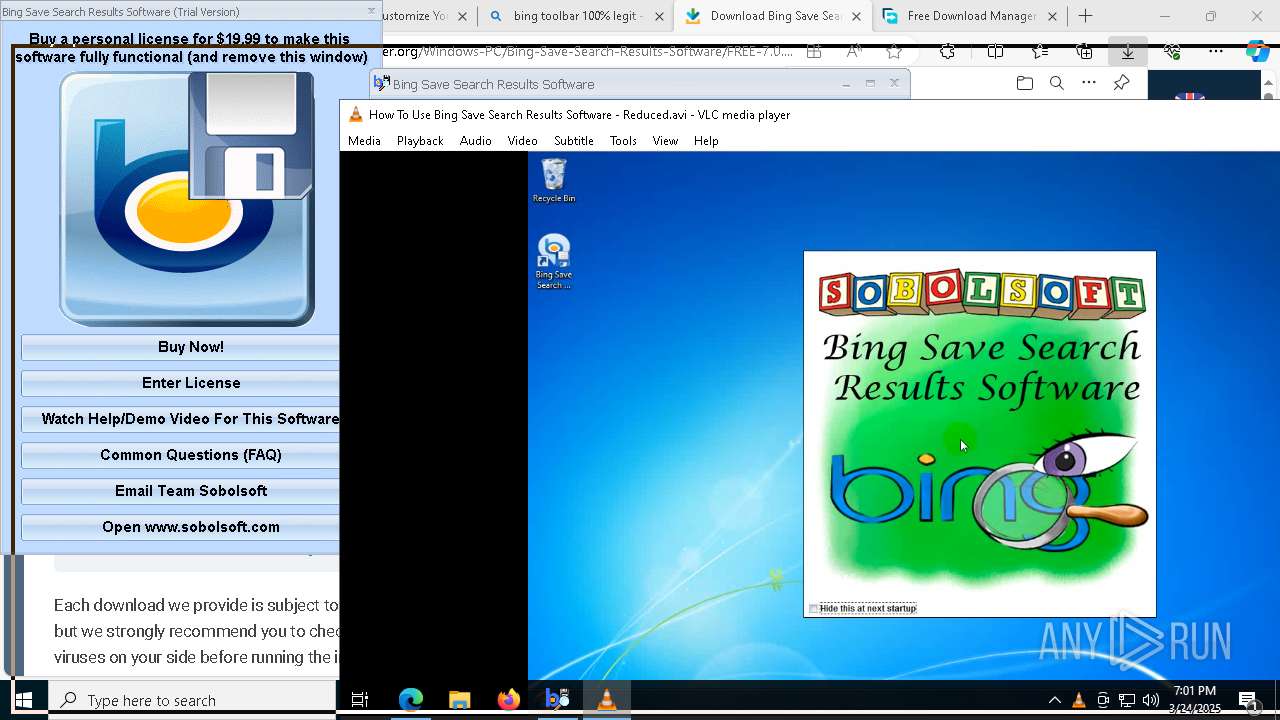
Task: Switch to the bing toolbar 100% legit tab
Action: [575, 16]
